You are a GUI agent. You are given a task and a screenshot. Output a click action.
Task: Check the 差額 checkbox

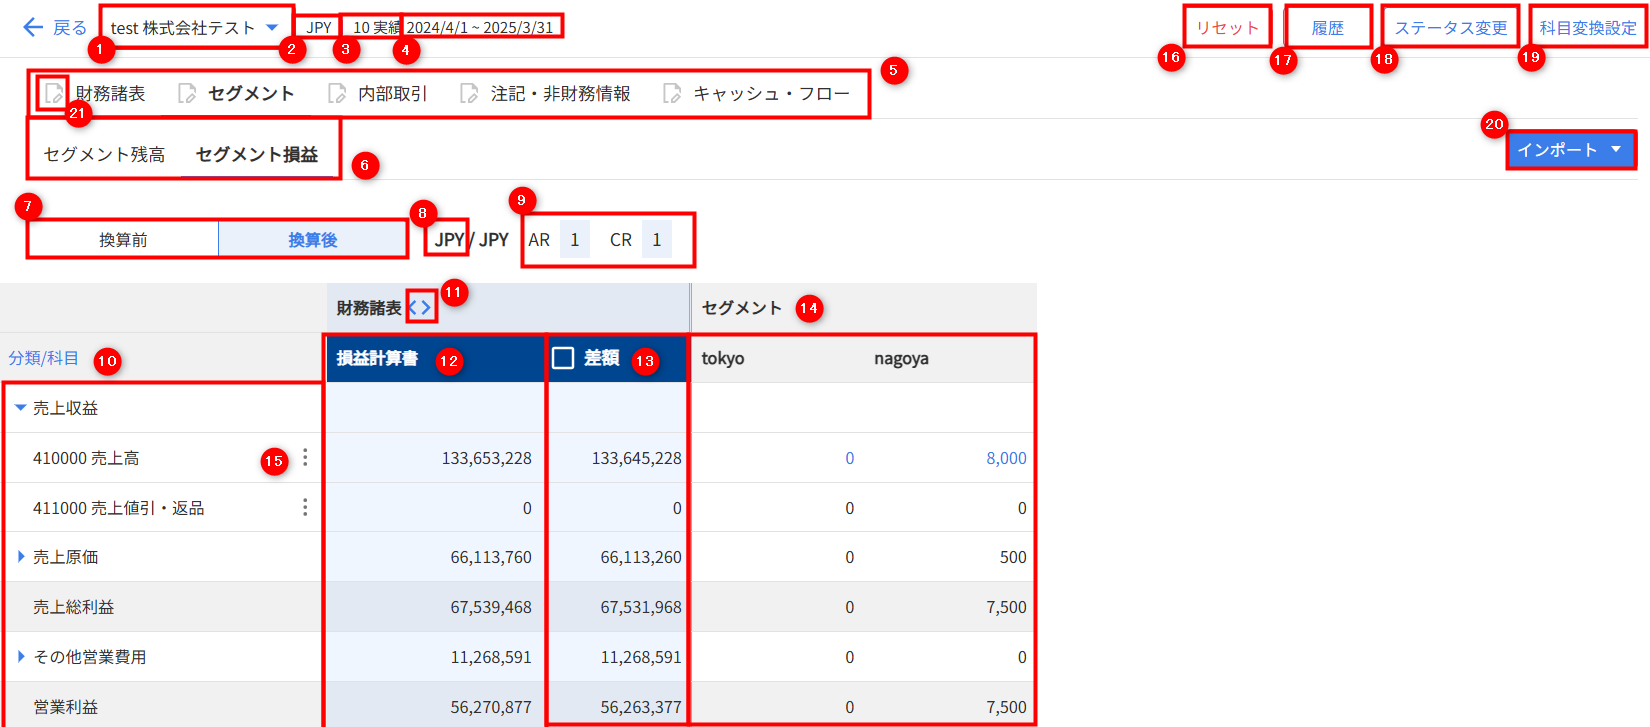coord(563,358)
